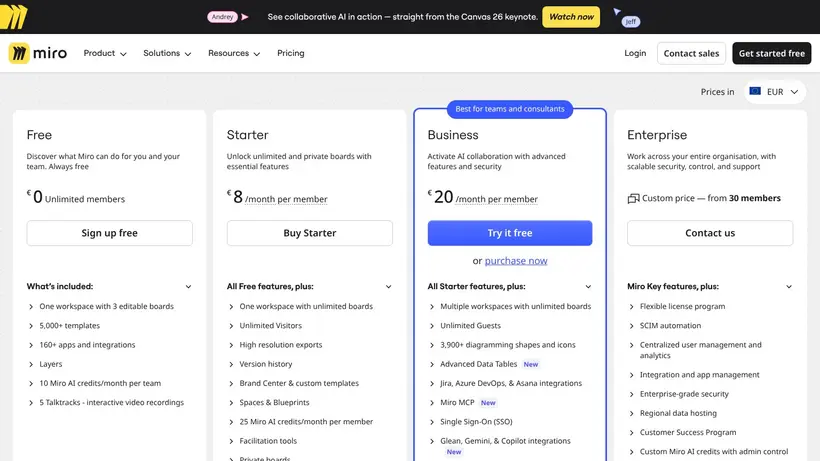Expand 10 Miro AI credits/month per team
This screenshot has height=461, width=820.
[x=95, y=383]
